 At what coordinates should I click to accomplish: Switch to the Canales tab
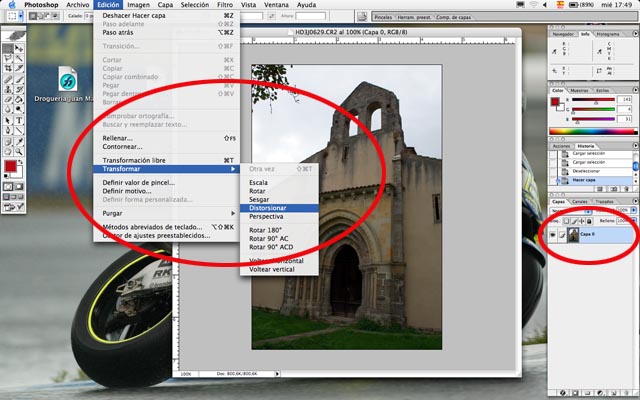point(583,201)
